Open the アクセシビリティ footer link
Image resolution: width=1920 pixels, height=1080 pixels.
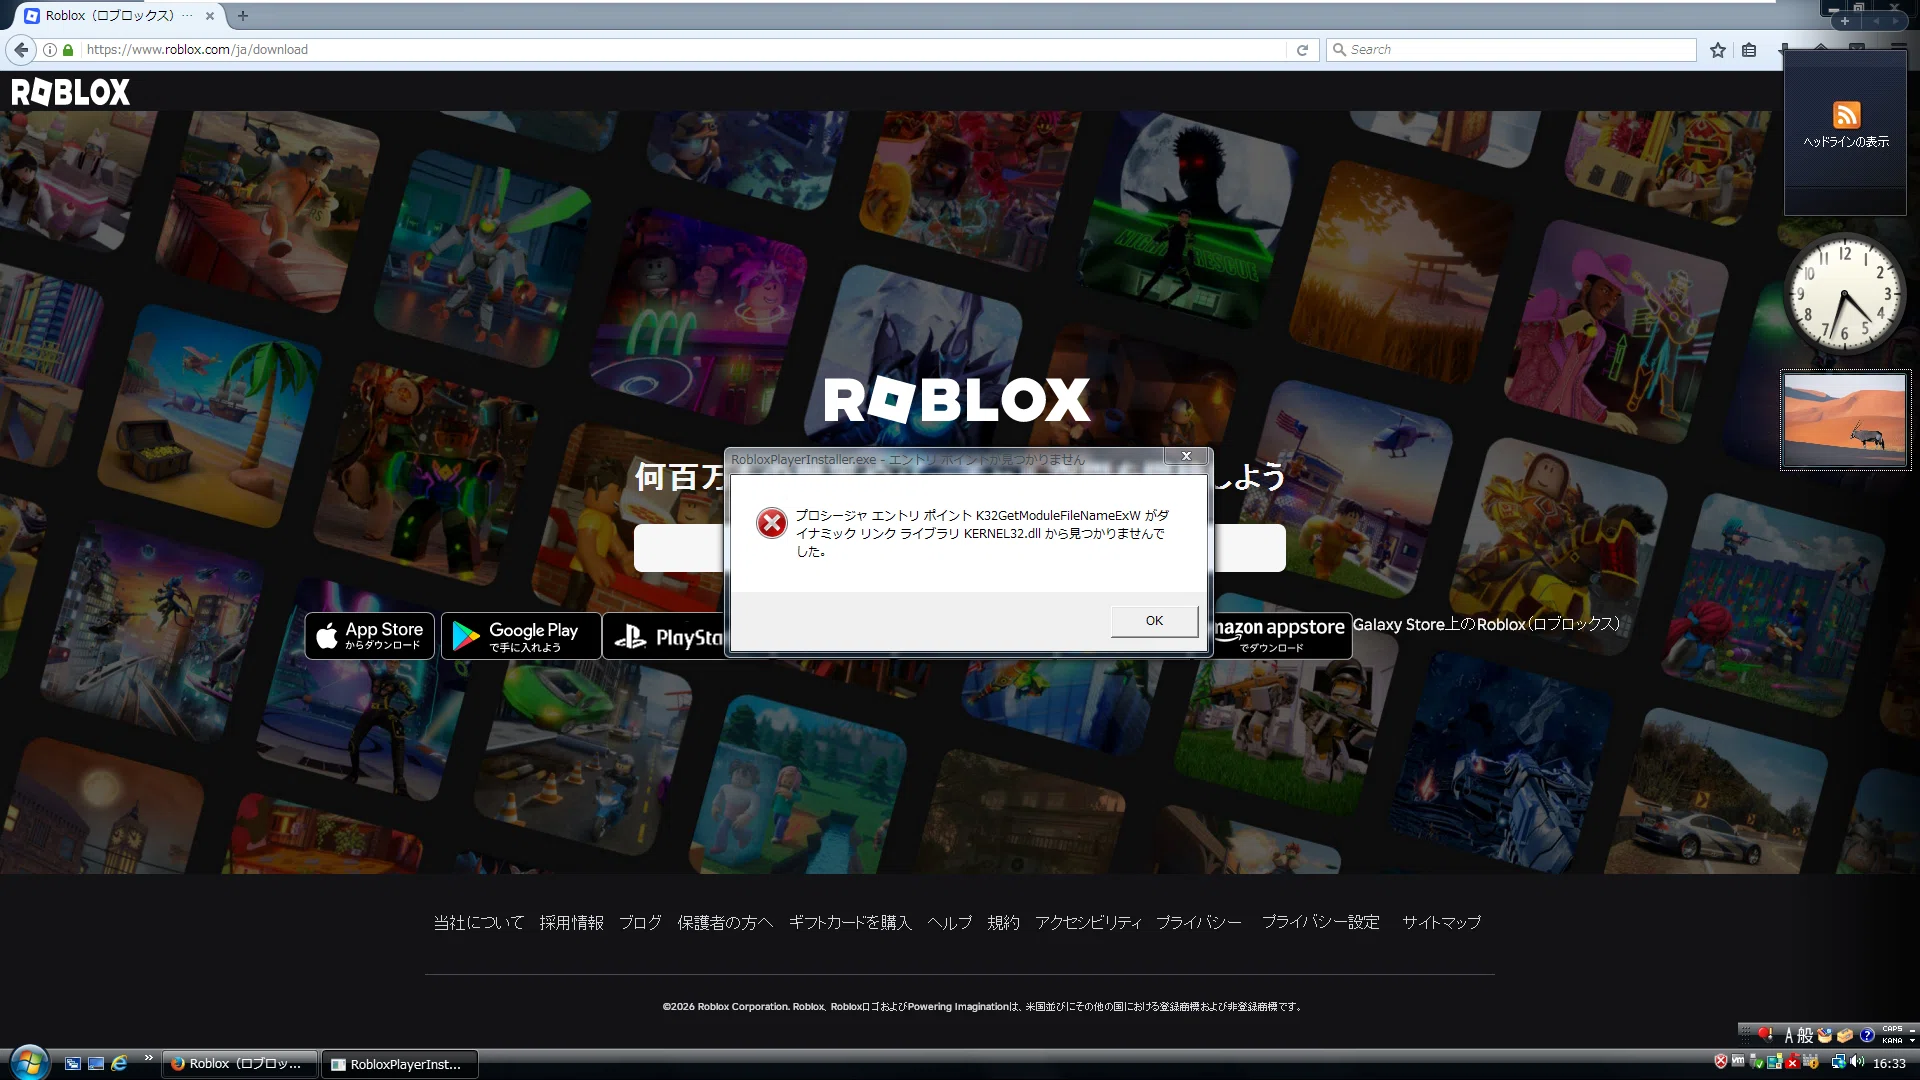coord(1088,922)
